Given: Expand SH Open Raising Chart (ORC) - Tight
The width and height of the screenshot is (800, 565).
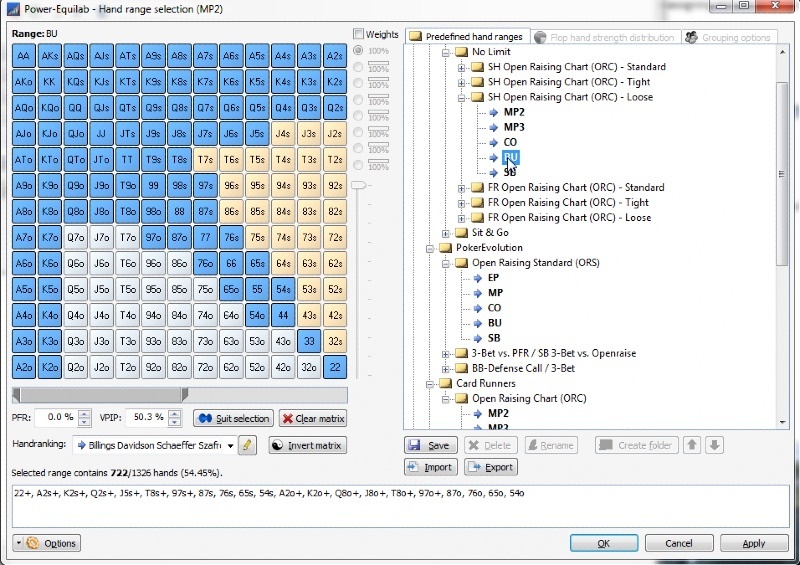Looking at the screenshot, I should pos(462,82).
